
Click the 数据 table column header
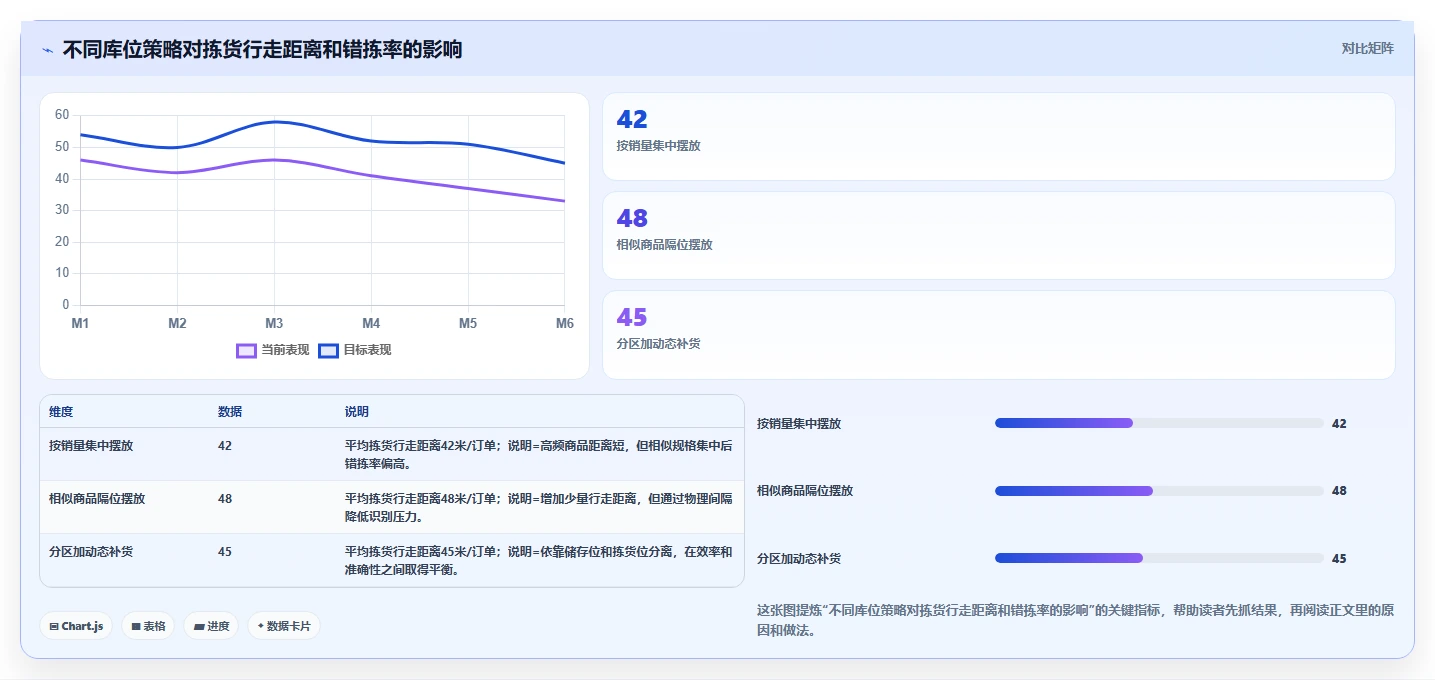(x=230, y=412)
